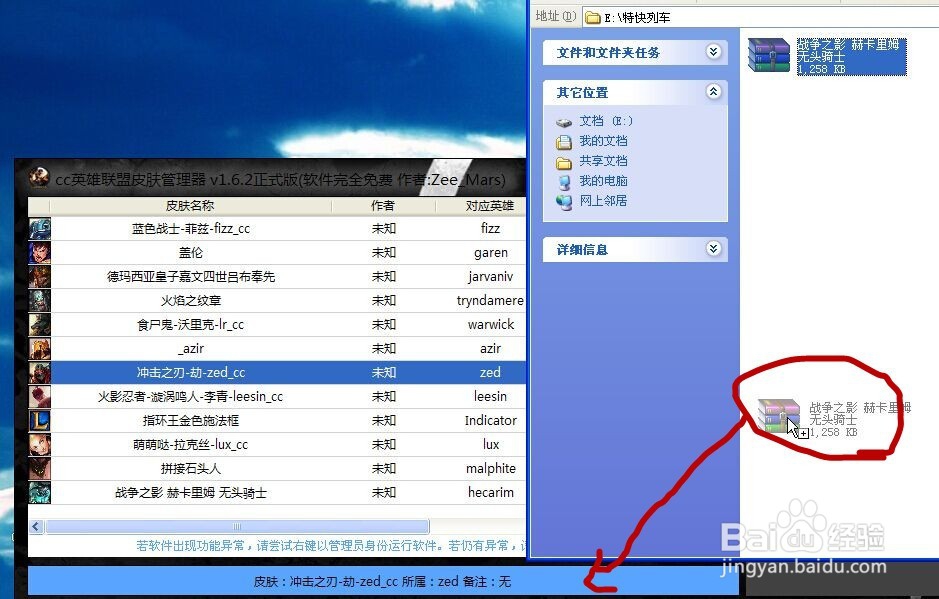Select skin _azir

point(190,349)
